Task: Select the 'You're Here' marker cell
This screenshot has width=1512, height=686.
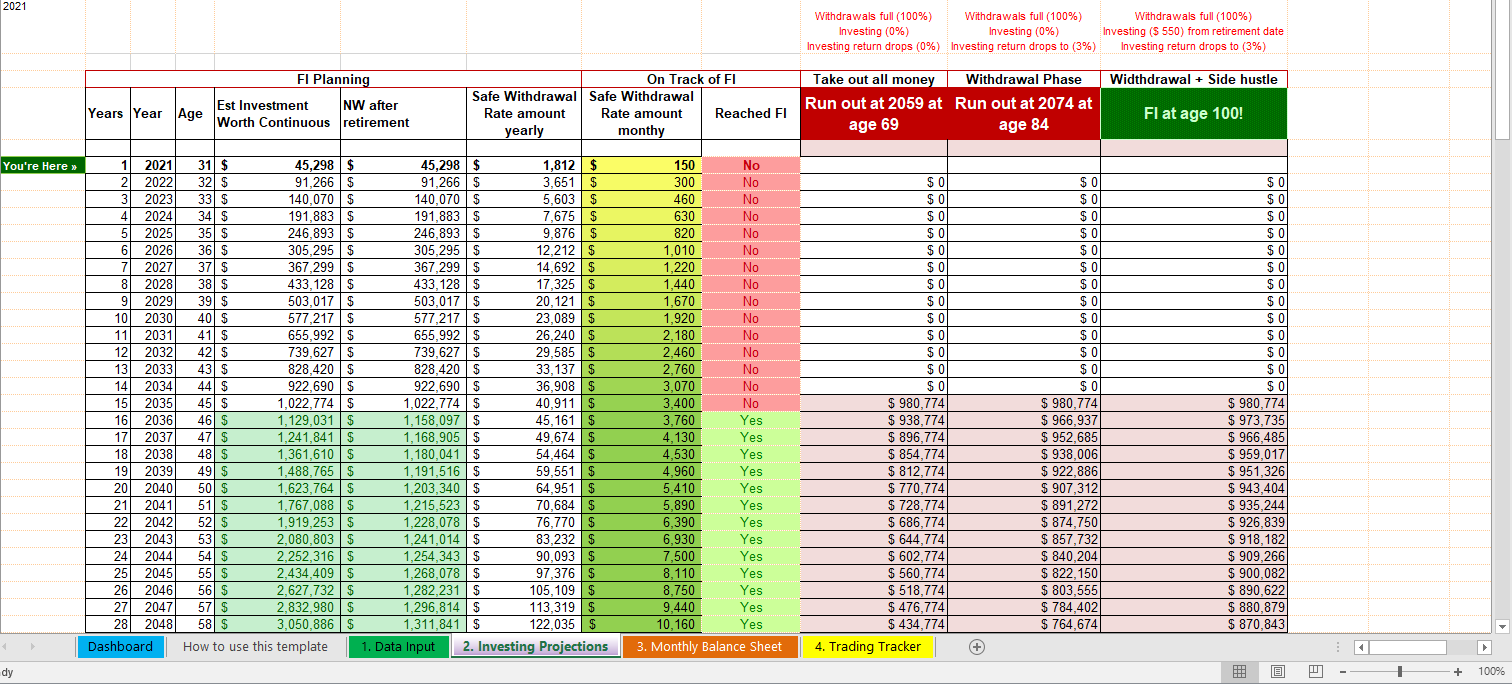Action: [41, 166]
